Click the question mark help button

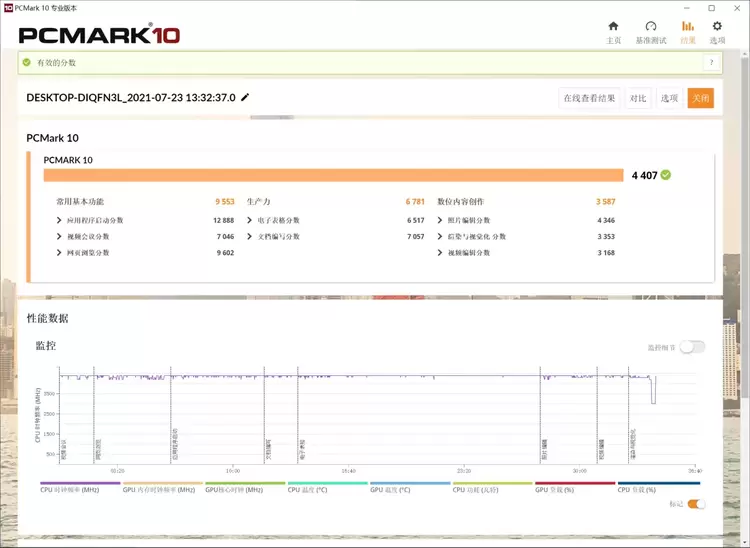coord(711,63)
